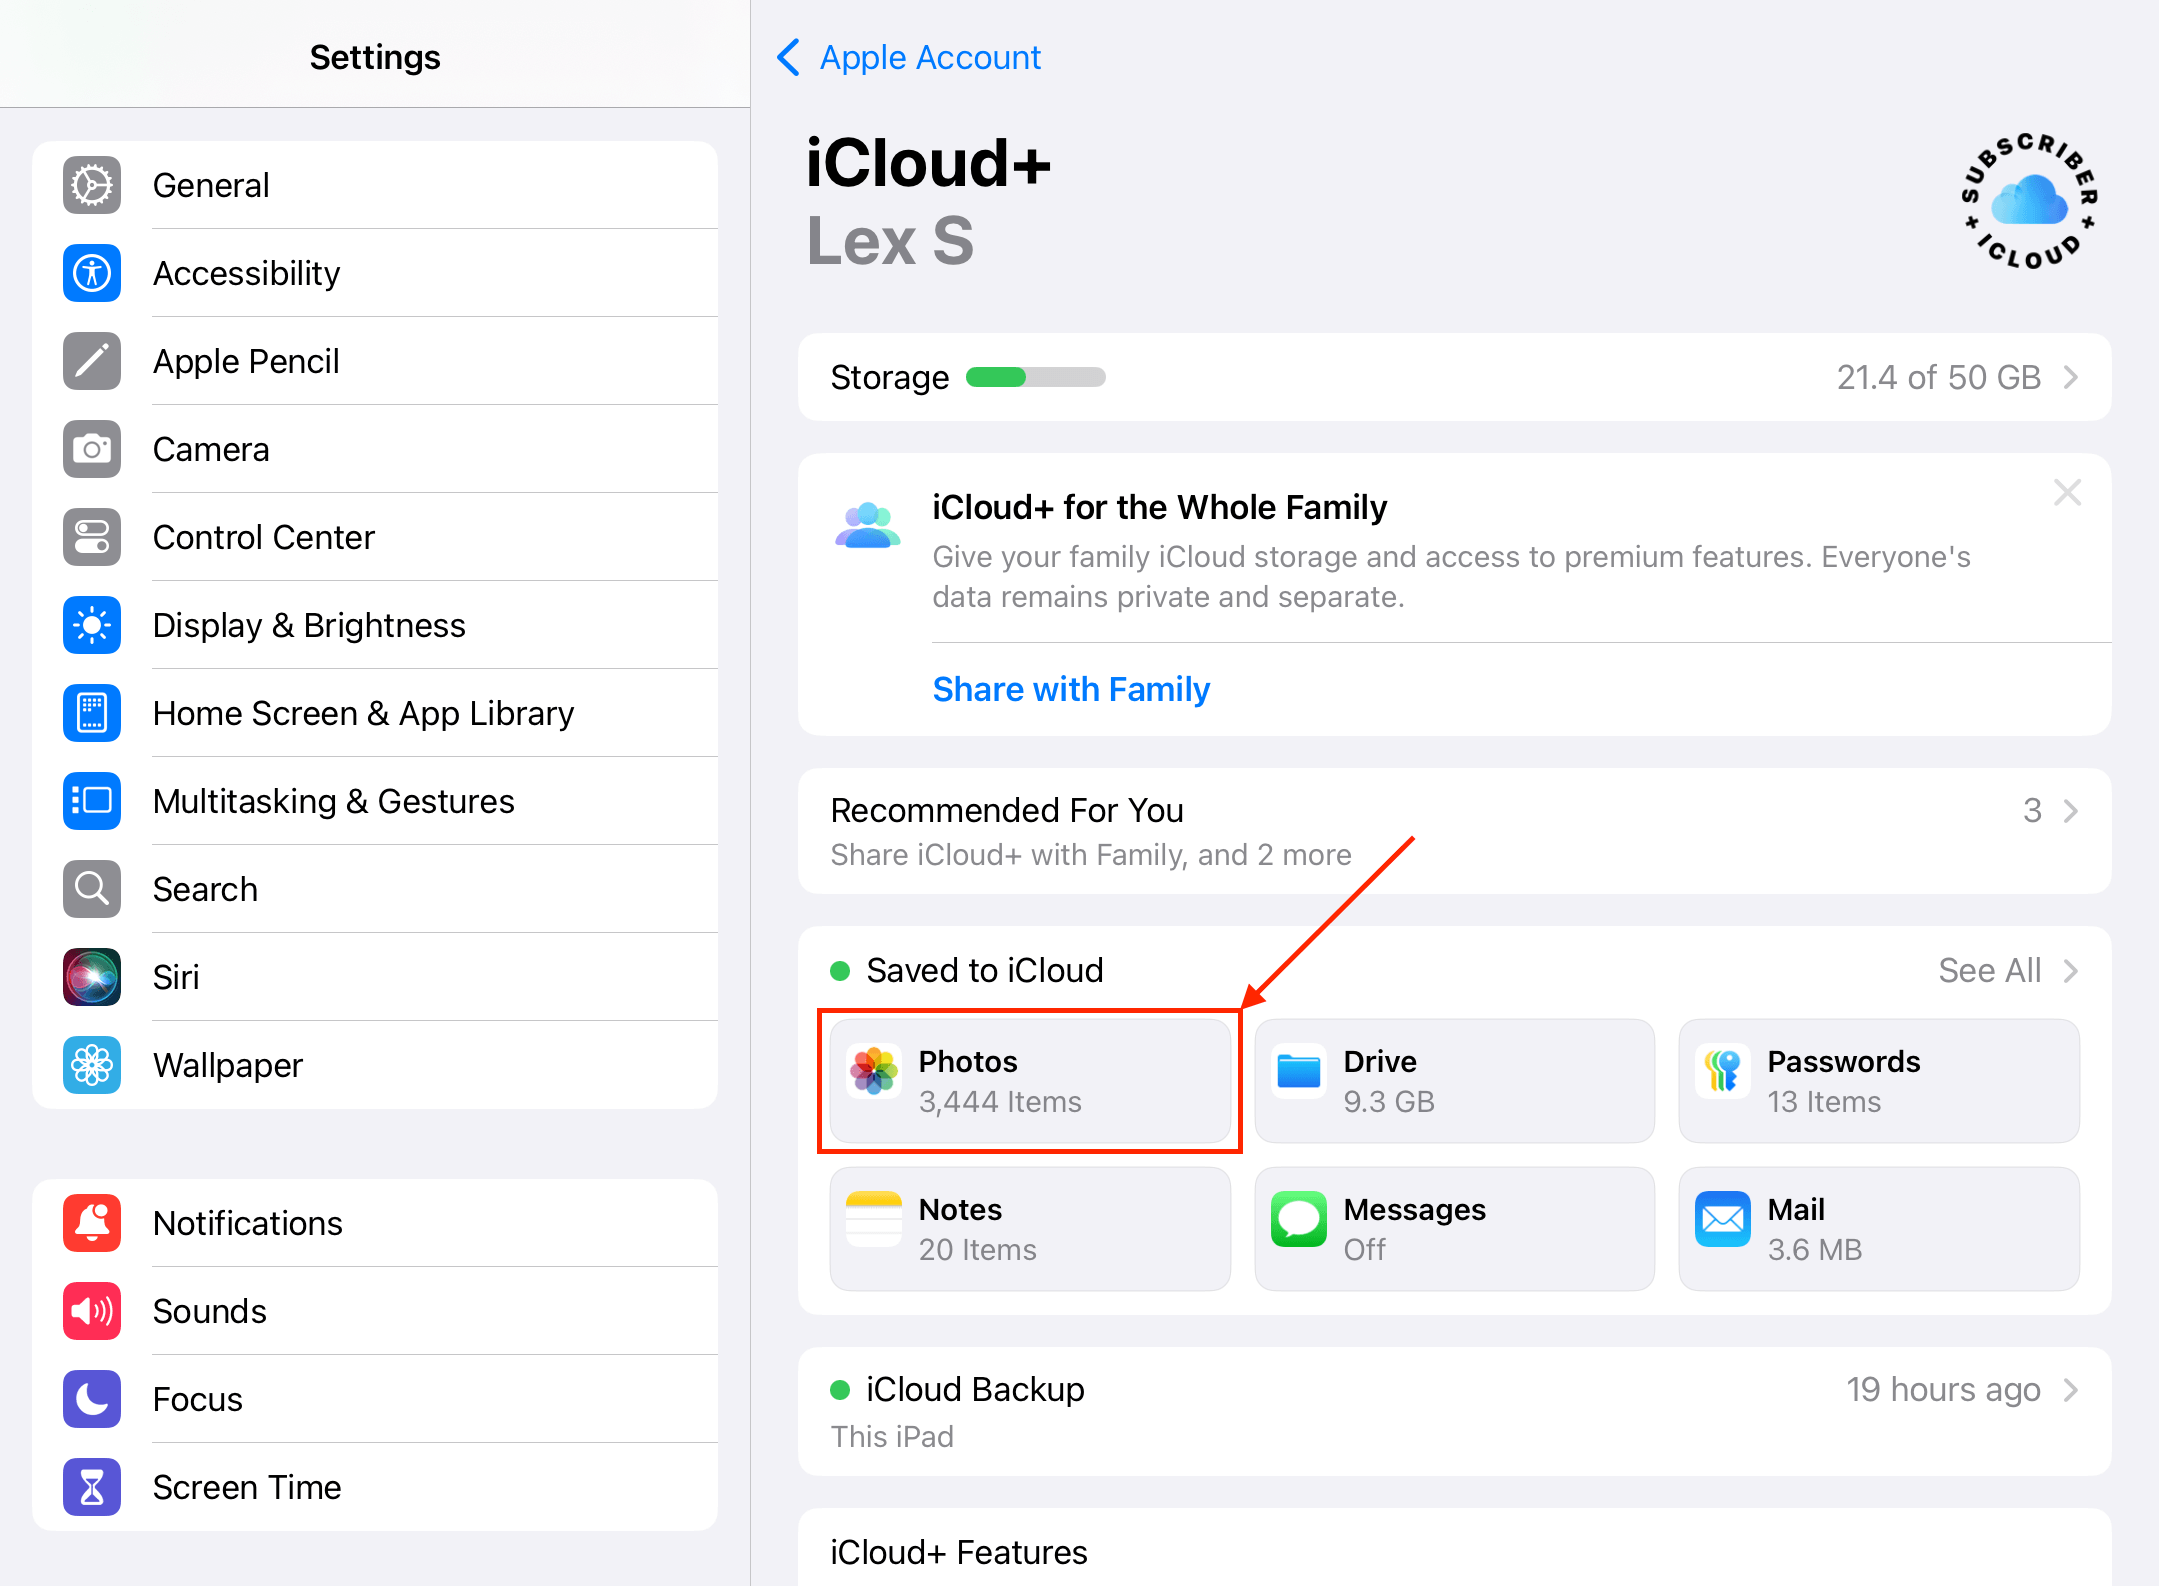Select Display & Brightness in sidebar
The width and height of the screenshot is (2159, 1586).
click(x=375, y=625)
